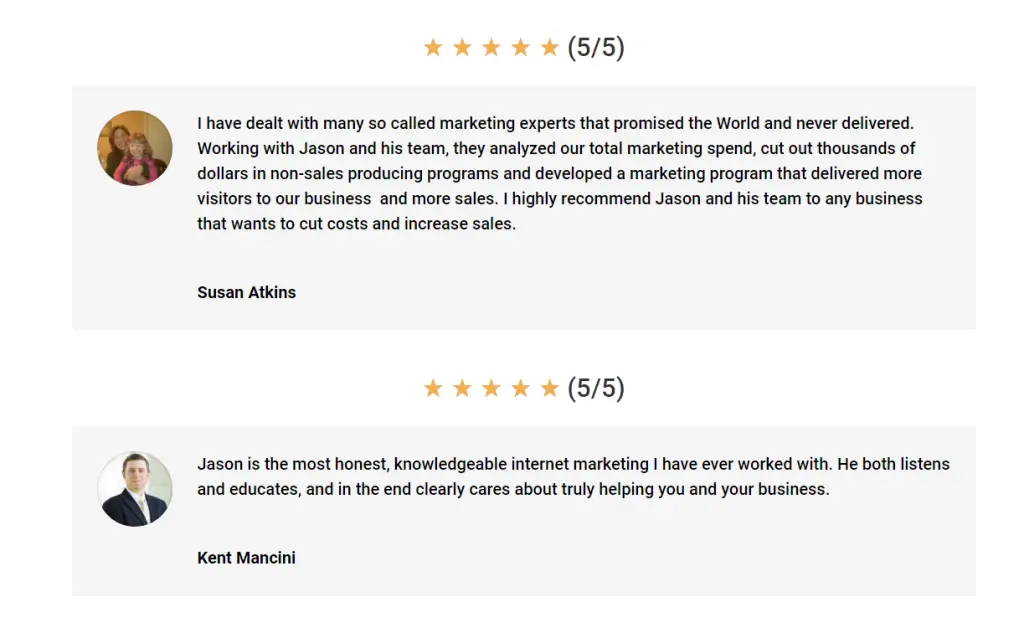Click the Susan Atkins reviewer name

246,293
